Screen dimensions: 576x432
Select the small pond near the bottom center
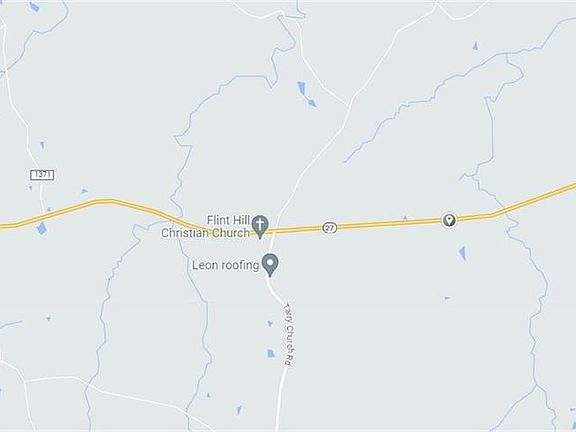click(239, 409)
